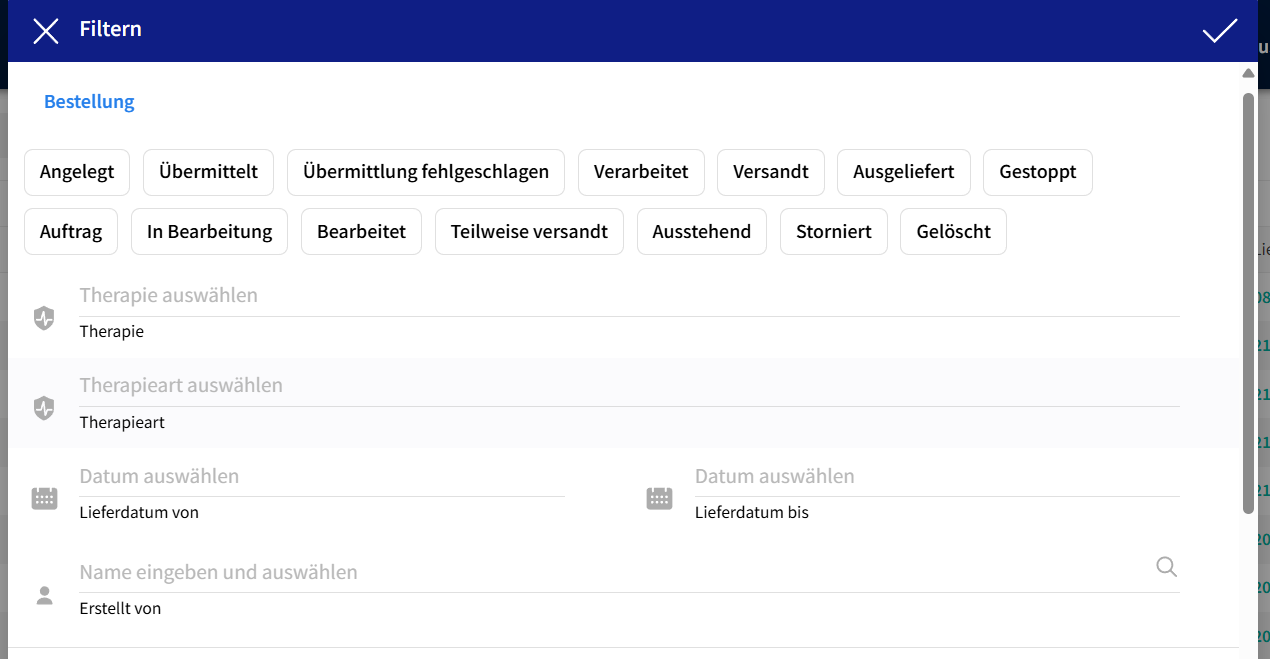The image size is (1270, 659).
Task: Open calendar icon for Lieferdatum von
Action: coord(44,498)
